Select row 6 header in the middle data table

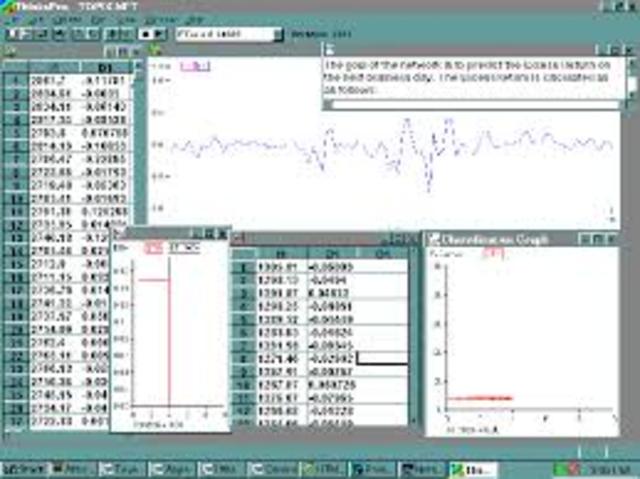244,333
